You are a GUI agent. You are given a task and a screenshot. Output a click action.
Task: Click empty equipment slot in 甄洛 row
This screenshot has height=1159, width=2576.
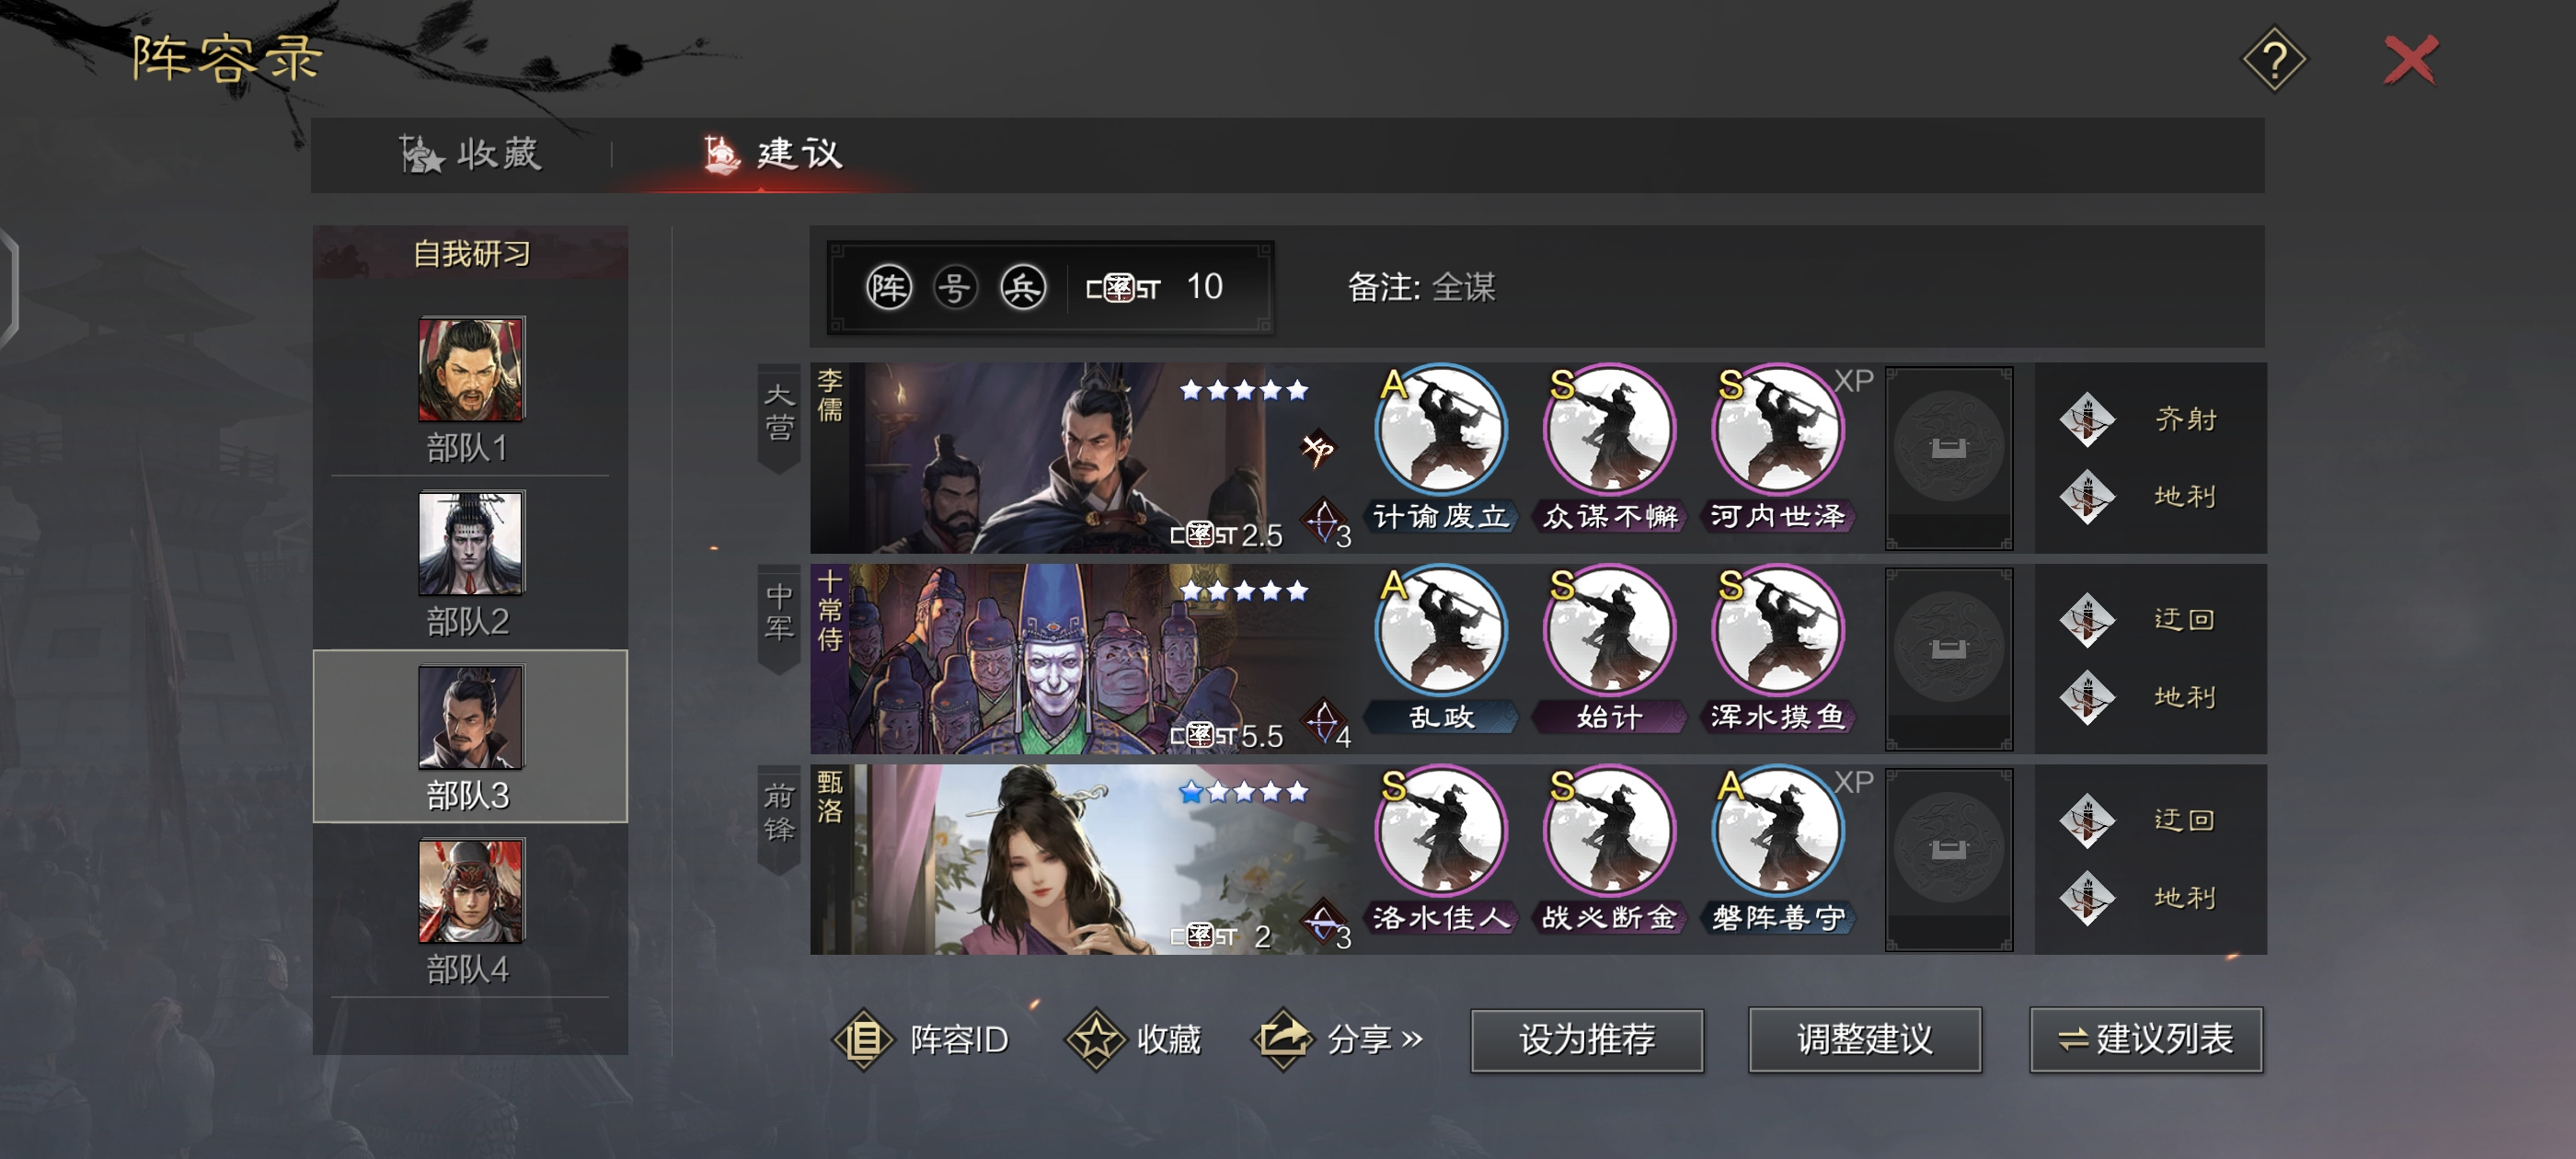[1948, 860]
